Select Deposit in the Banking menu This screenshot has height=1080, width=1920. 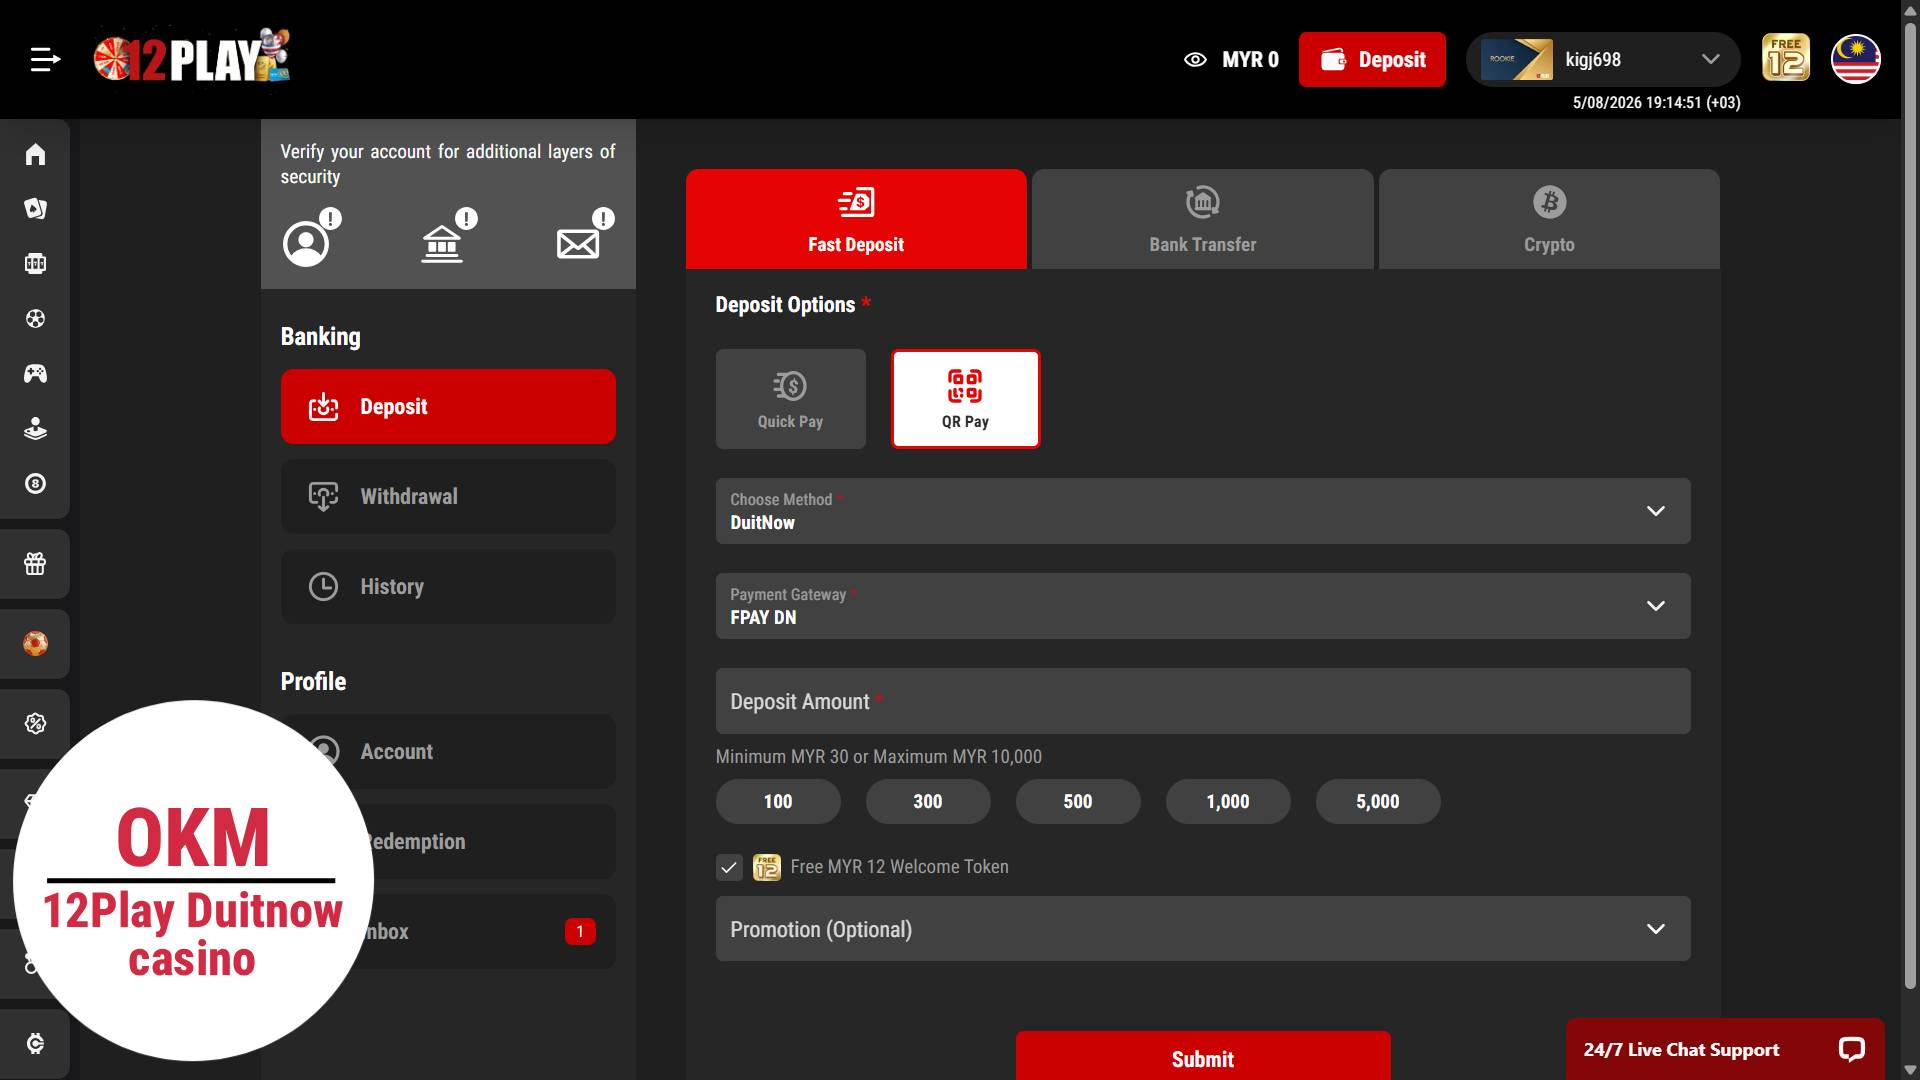pyautogui.click(x=448, y=407)
